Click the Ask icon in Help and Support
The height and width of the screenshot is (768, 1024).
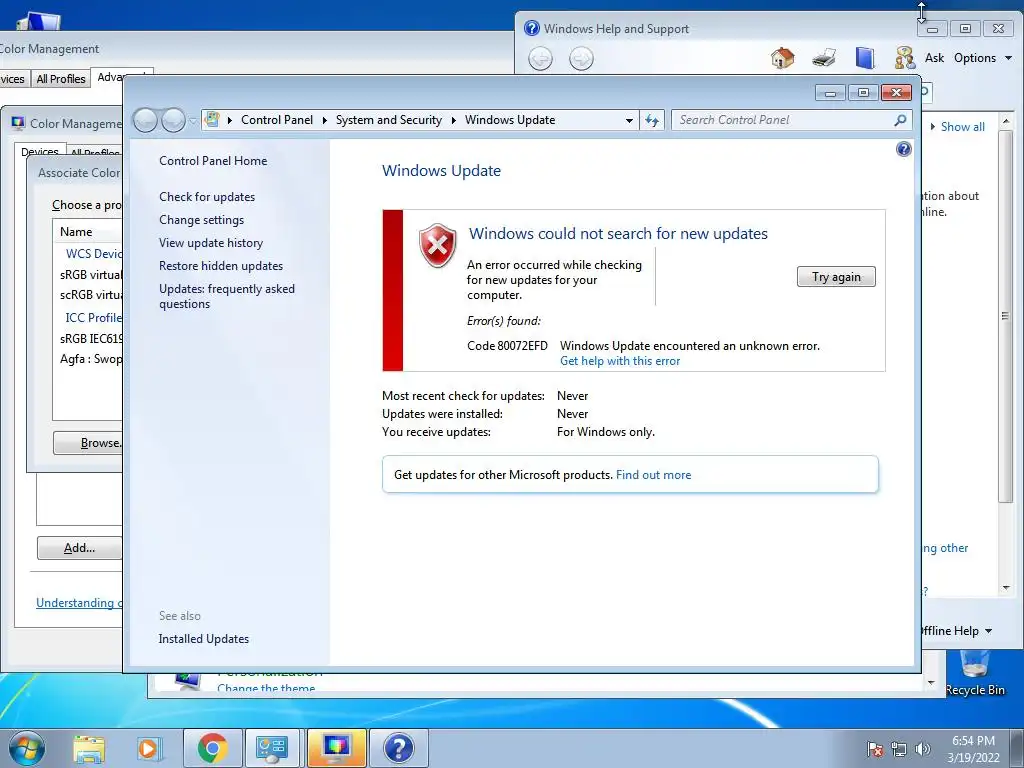pos(904,58)
